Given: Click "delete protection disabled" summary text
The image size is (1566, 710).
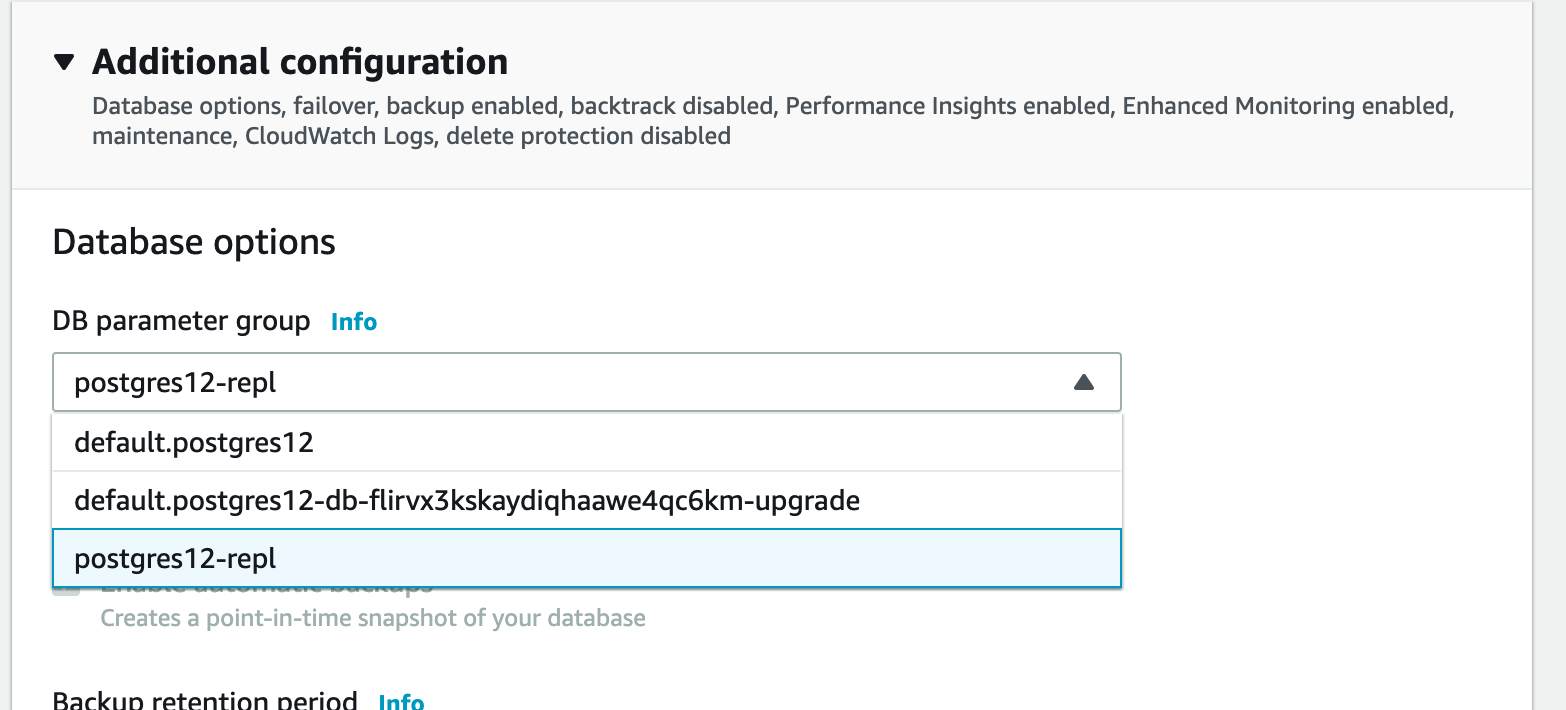Looking at the screenshot, I should point(588,135).
